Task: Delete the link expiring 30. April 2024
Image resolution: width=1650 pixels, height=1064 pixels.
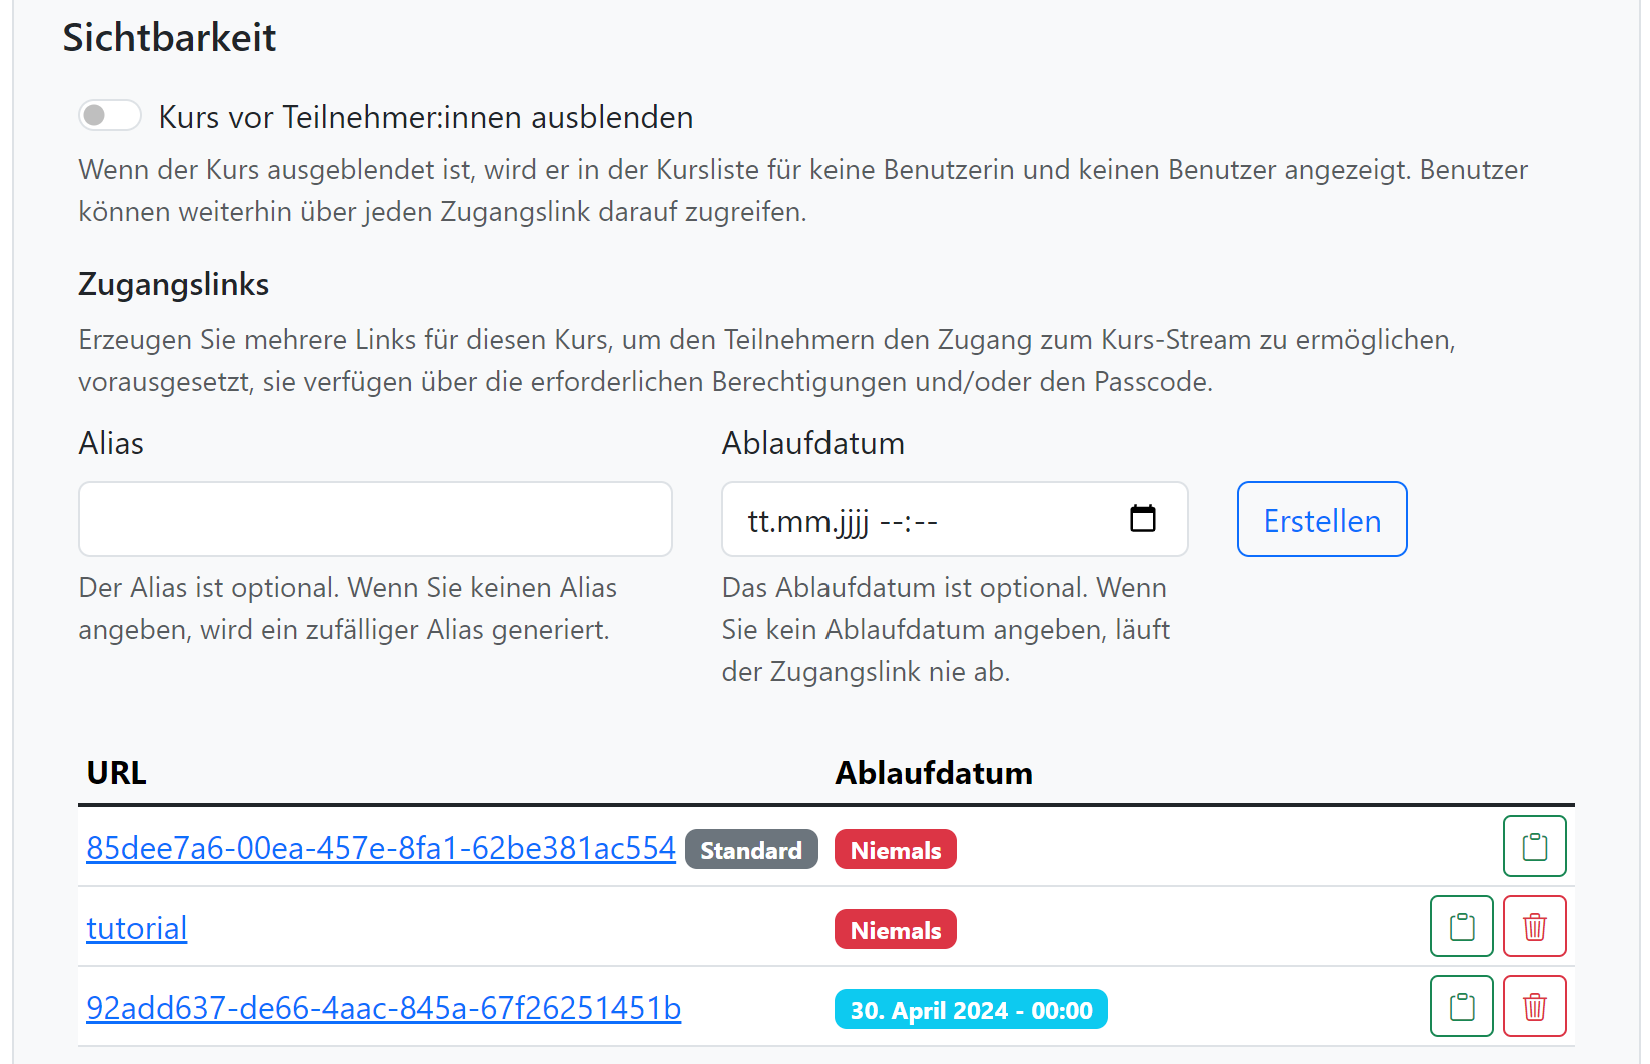Action: pyautogui.click(x=1534, y=1007)
